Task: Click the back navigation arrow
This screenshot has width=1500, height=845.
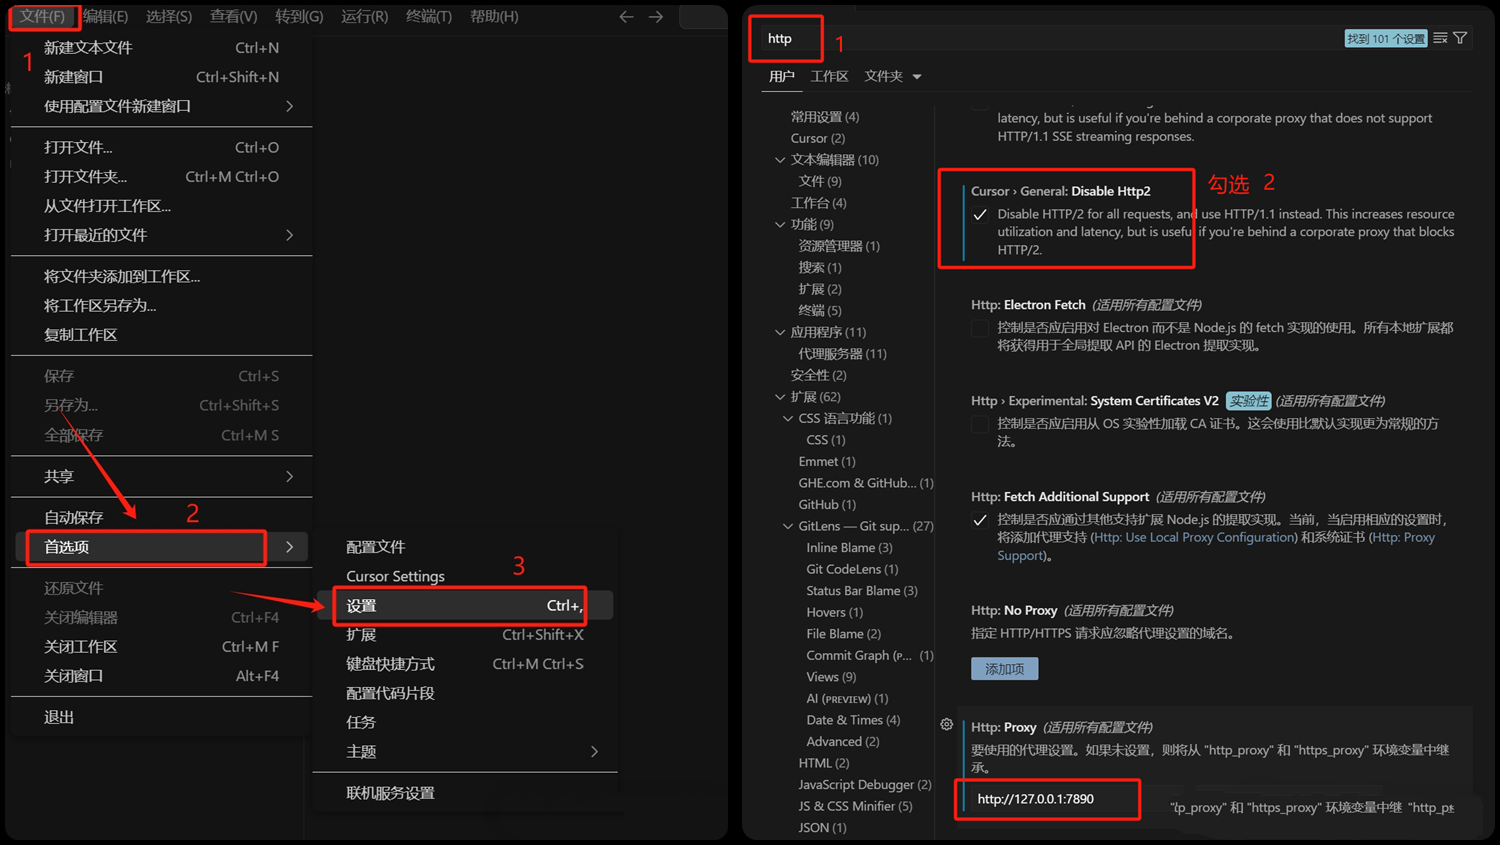Action: click(x=626, y=17)
